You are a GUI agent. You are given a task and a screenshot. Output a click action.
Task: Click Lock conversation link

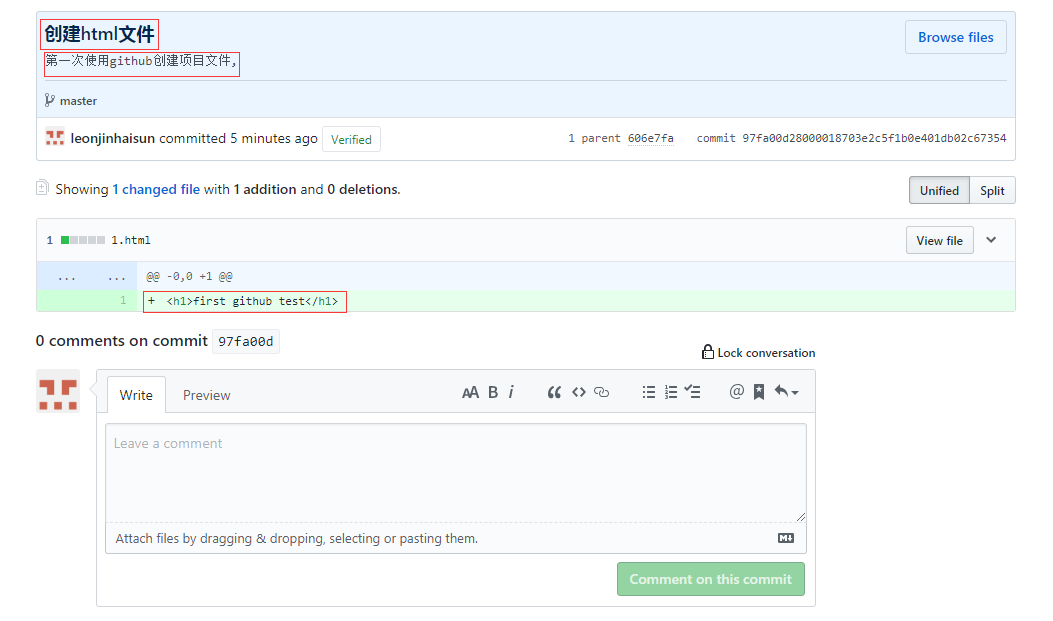(x=766, y=352)
